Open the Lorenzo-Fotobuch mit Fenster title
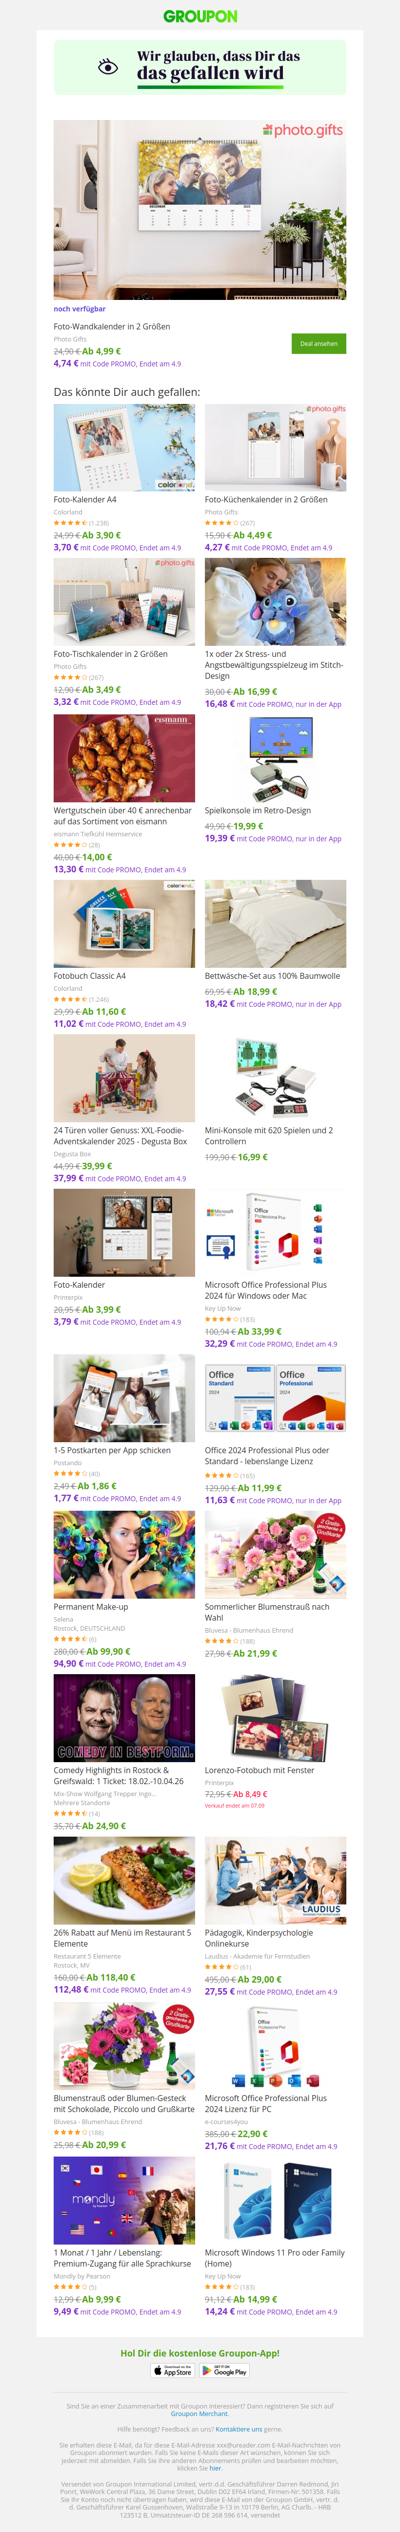The width and height of the screenshot is (400, 2532). click(x=260, y=1770)
